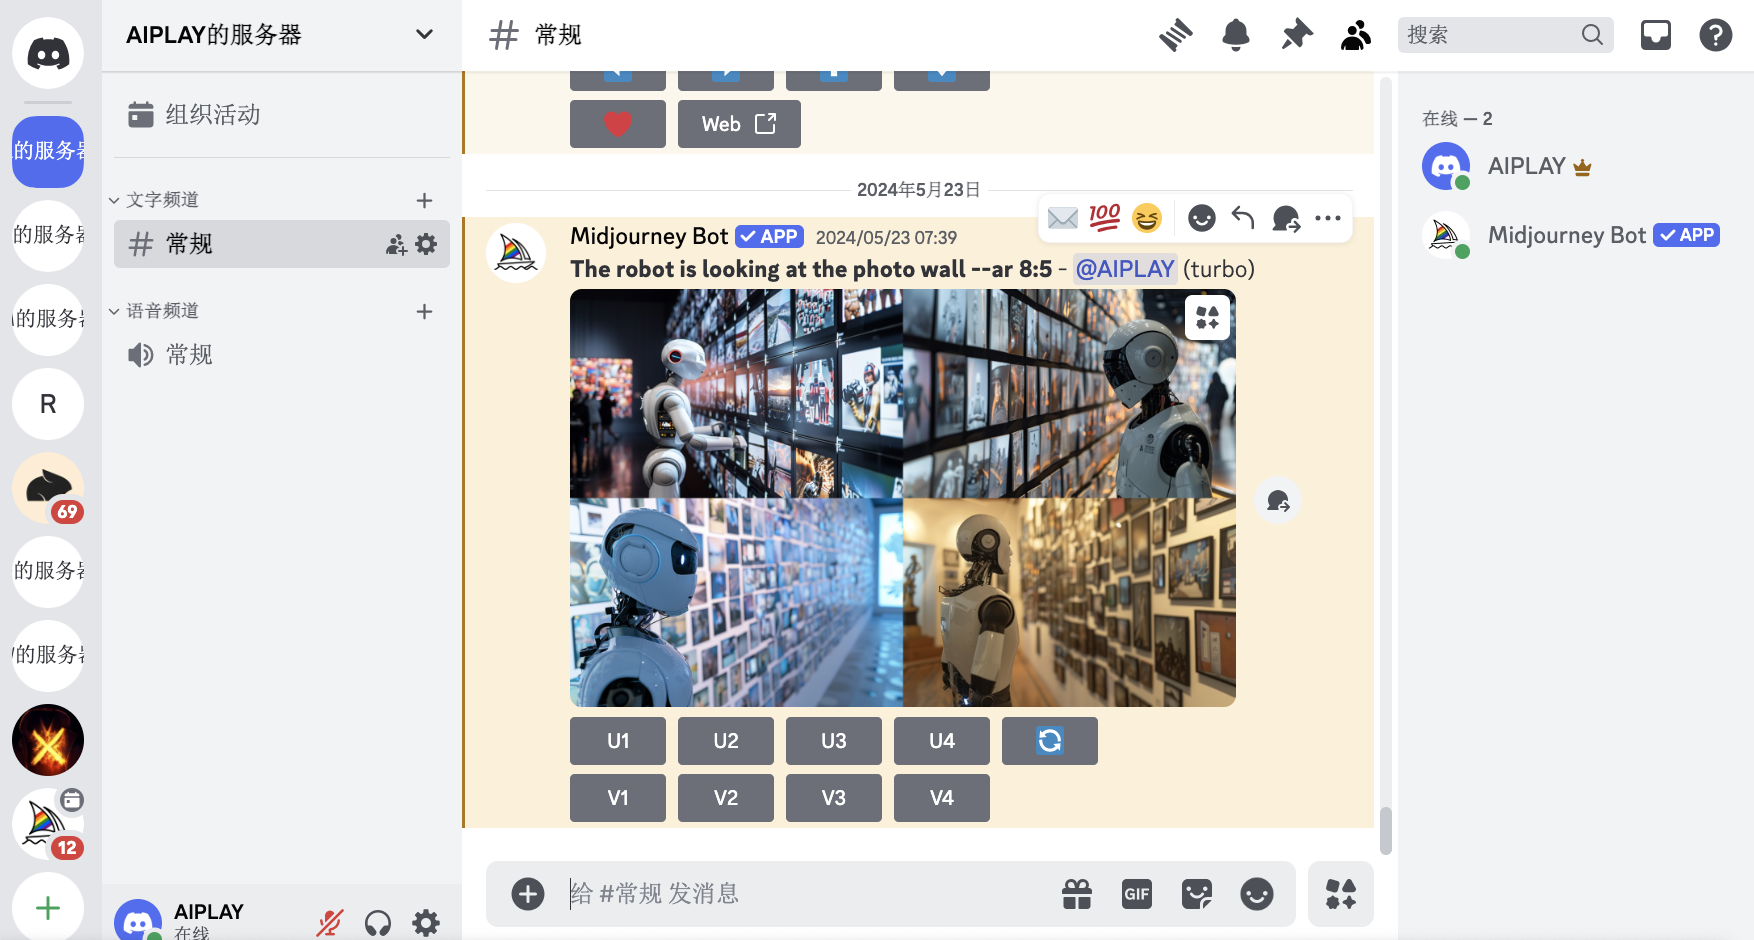Viewport: 1754px width, 940px height.
Task: Open add reaction picker in message toolbar
Action: pyautogui.click(x=1202, y=218)
